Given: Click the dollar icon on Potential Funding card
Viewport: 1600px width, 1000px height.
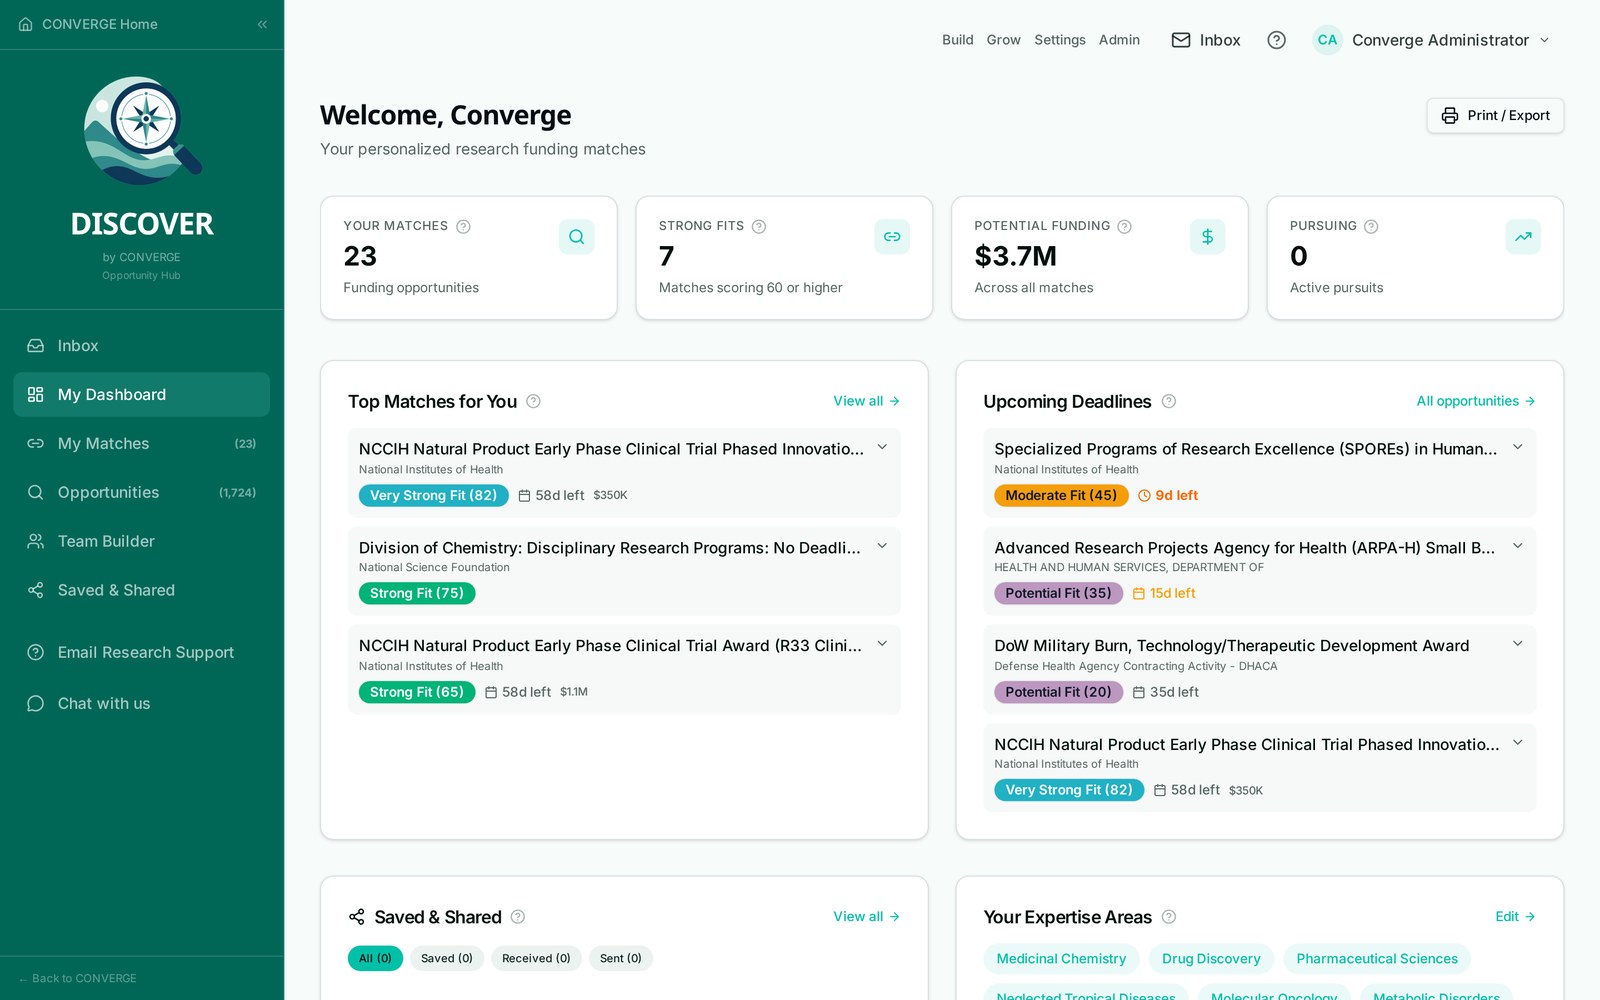Looking at the screenshot, I should [1208, 237].
